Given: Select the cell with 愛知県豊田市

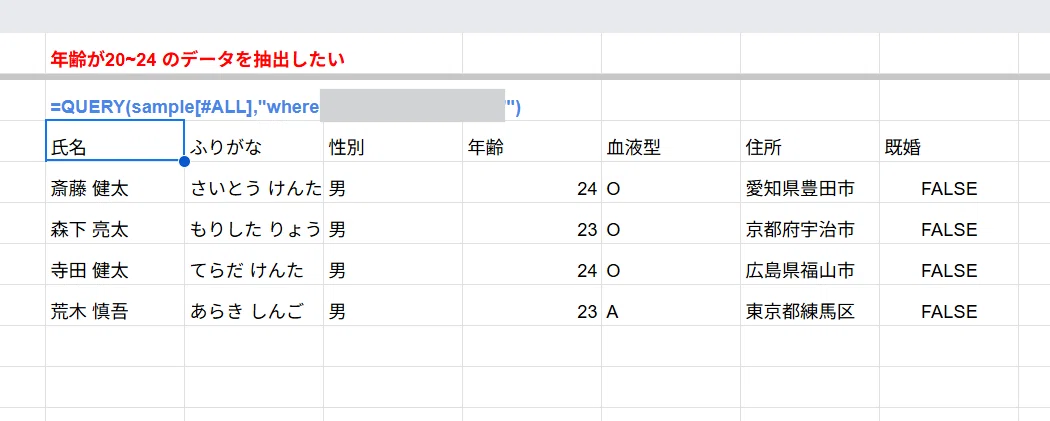Looking at the screenshot, I should [810, 182].
